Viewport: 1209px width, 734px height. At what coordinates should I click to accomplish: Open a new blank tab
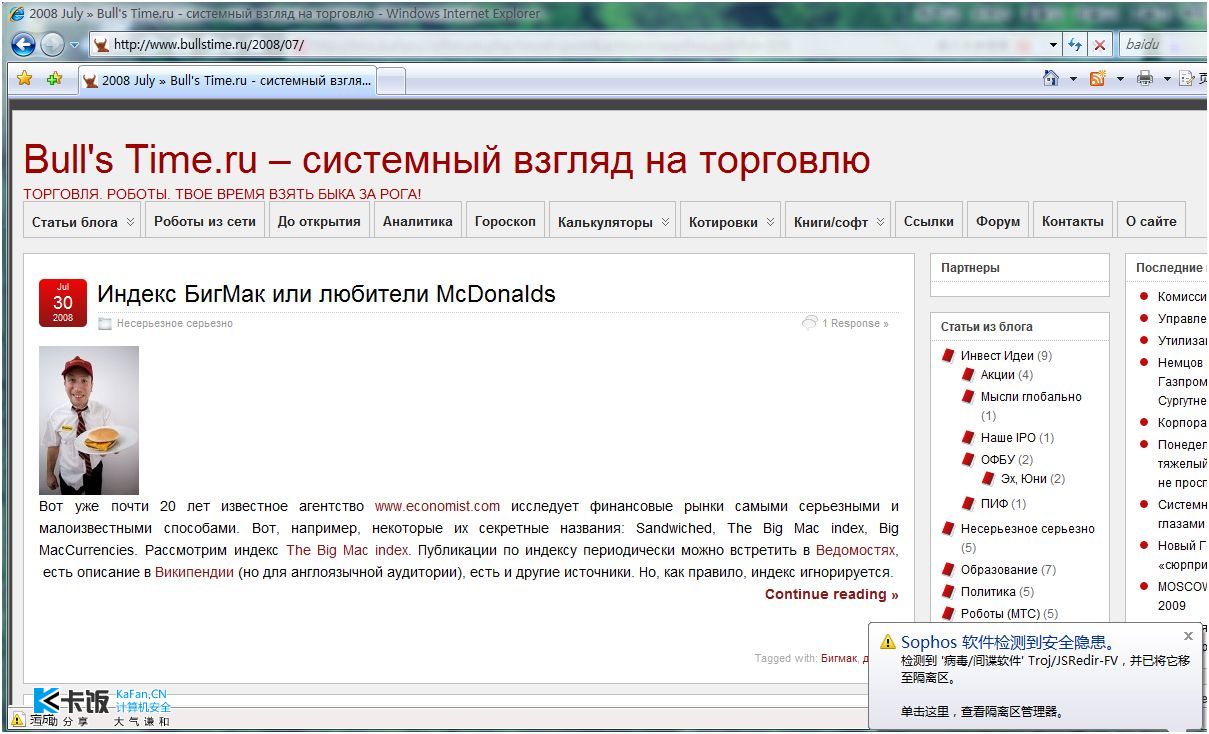click(x=391, y=81)
